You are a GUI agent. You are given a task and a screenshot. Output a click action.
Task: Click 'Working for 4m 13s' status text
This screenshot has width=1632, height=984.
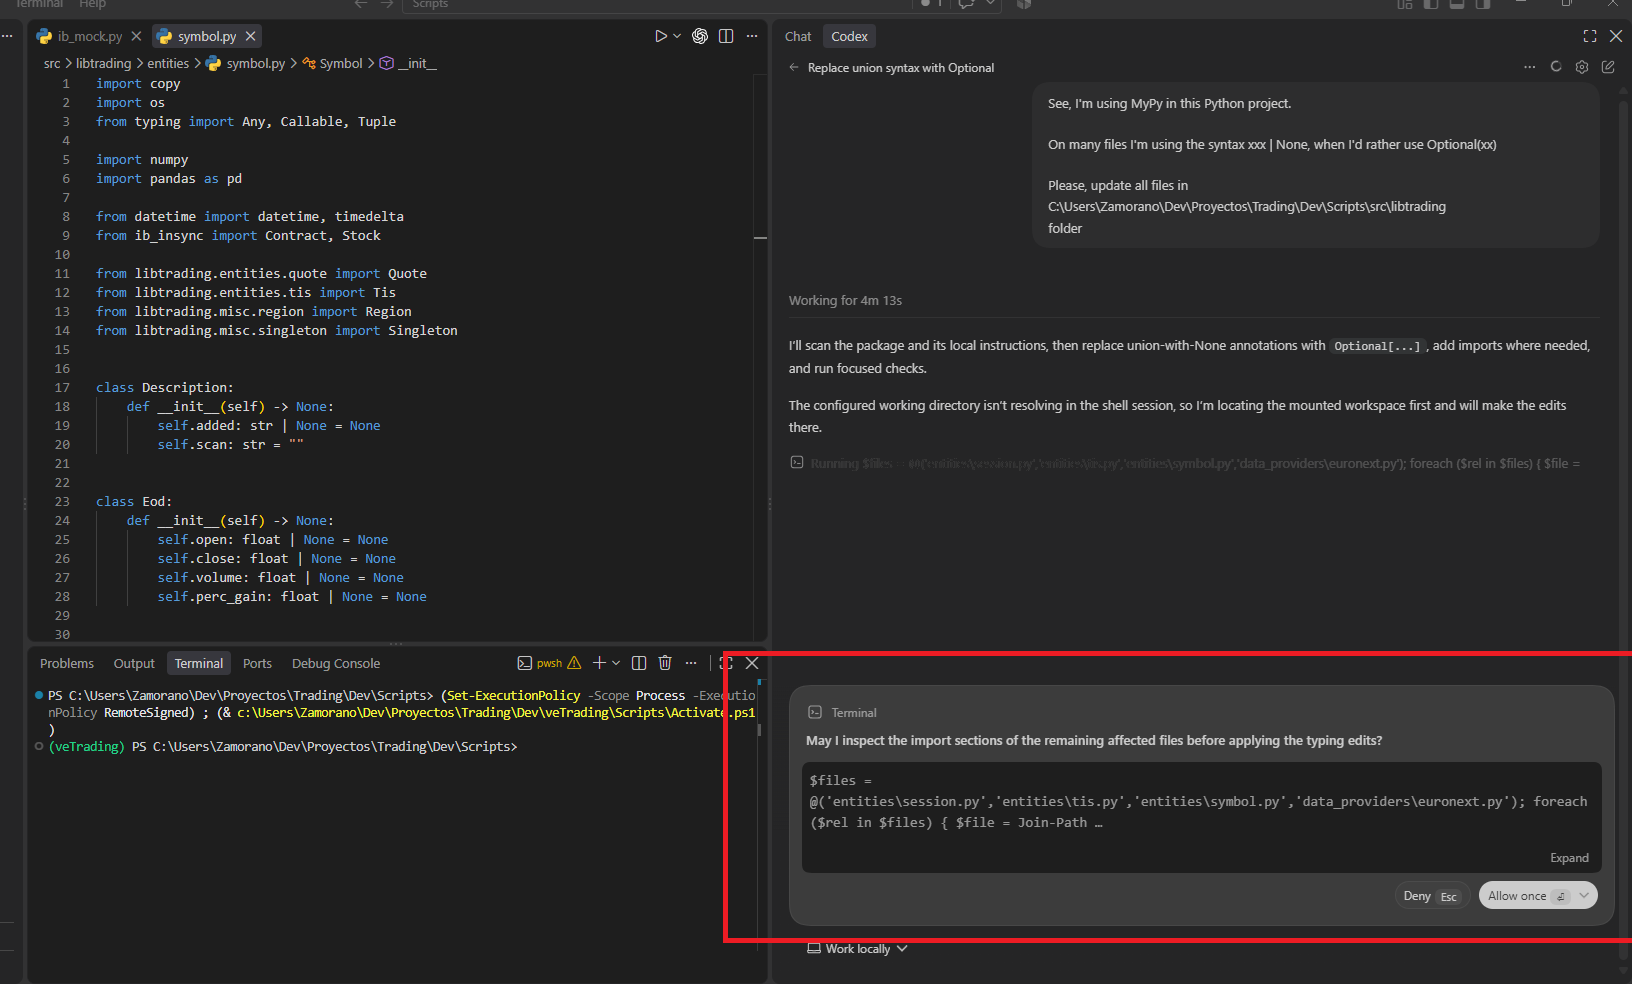click(845, 301)
